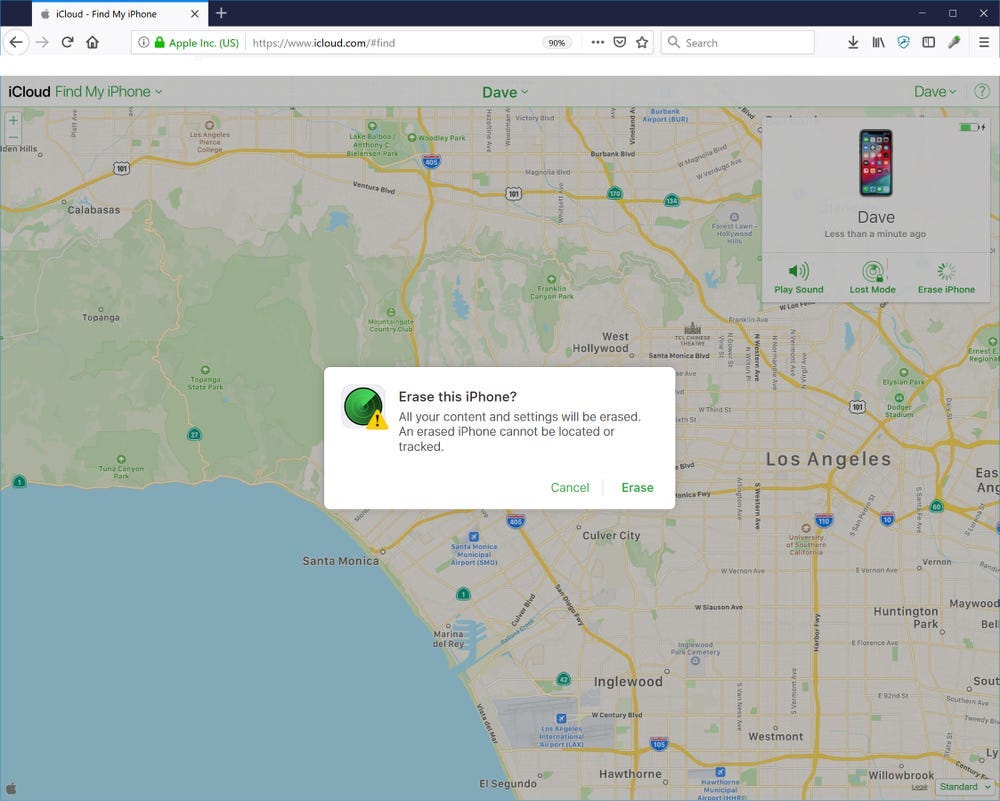
Task: Activate Lost Mode for Dave's iPhone
Action: click(872, 278)
